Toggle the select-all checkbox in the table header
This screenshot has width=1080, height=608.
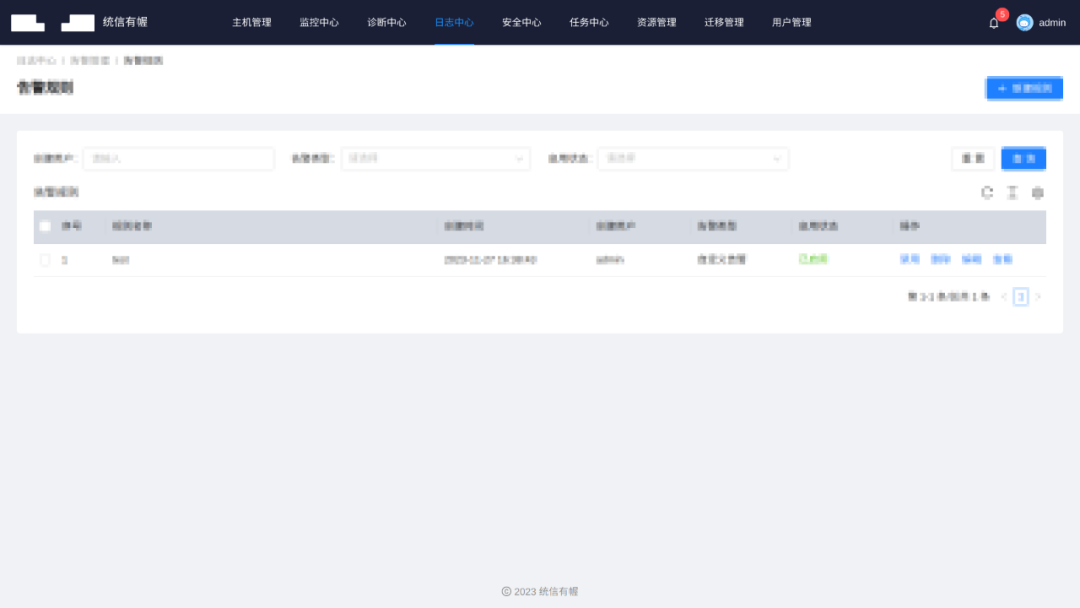tap(45, 226)
